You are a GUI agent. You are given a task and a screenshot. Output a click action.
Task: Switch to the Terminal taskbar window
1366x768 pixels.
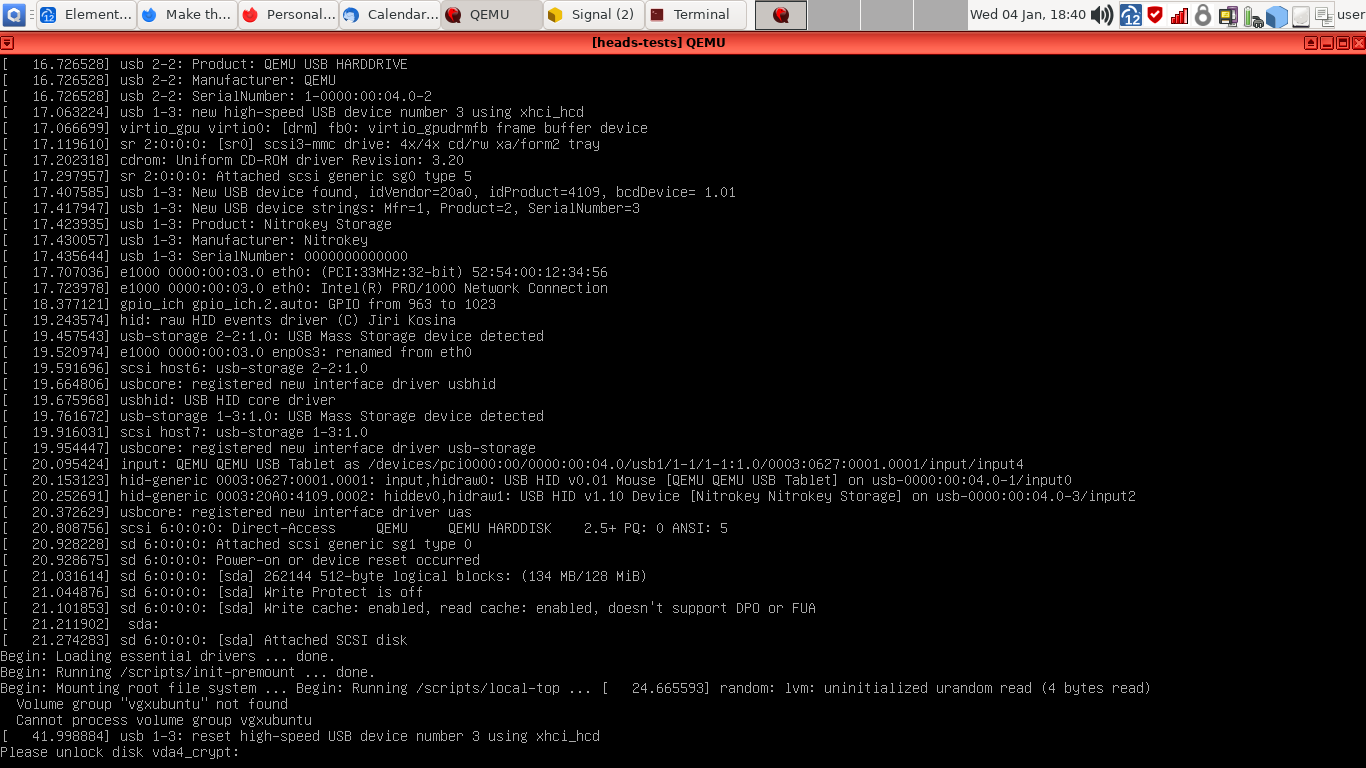[695, 15]
